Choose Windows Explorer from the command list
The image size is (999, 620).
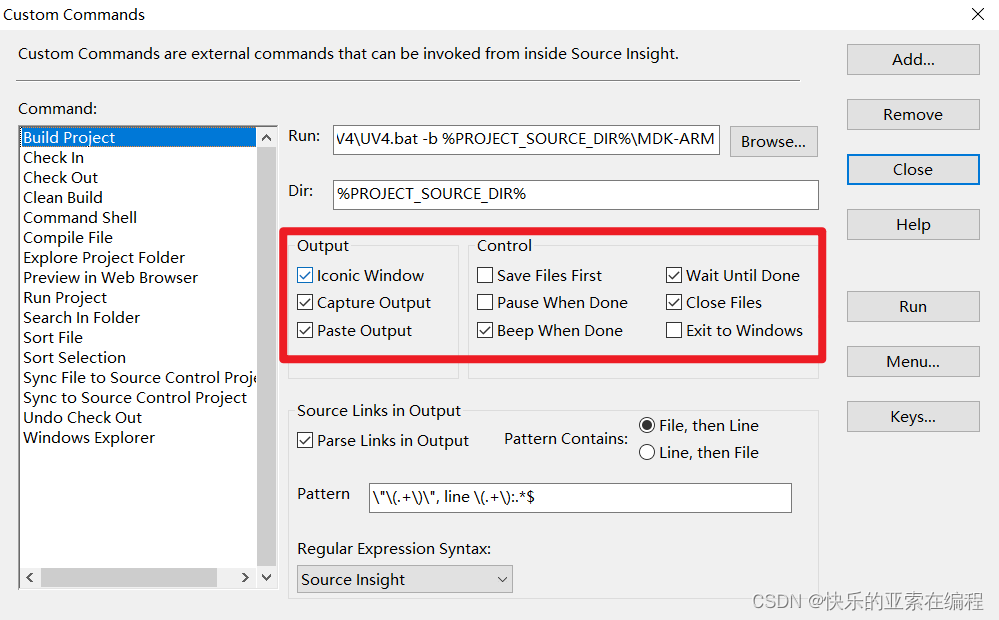(x=89, y=437)
